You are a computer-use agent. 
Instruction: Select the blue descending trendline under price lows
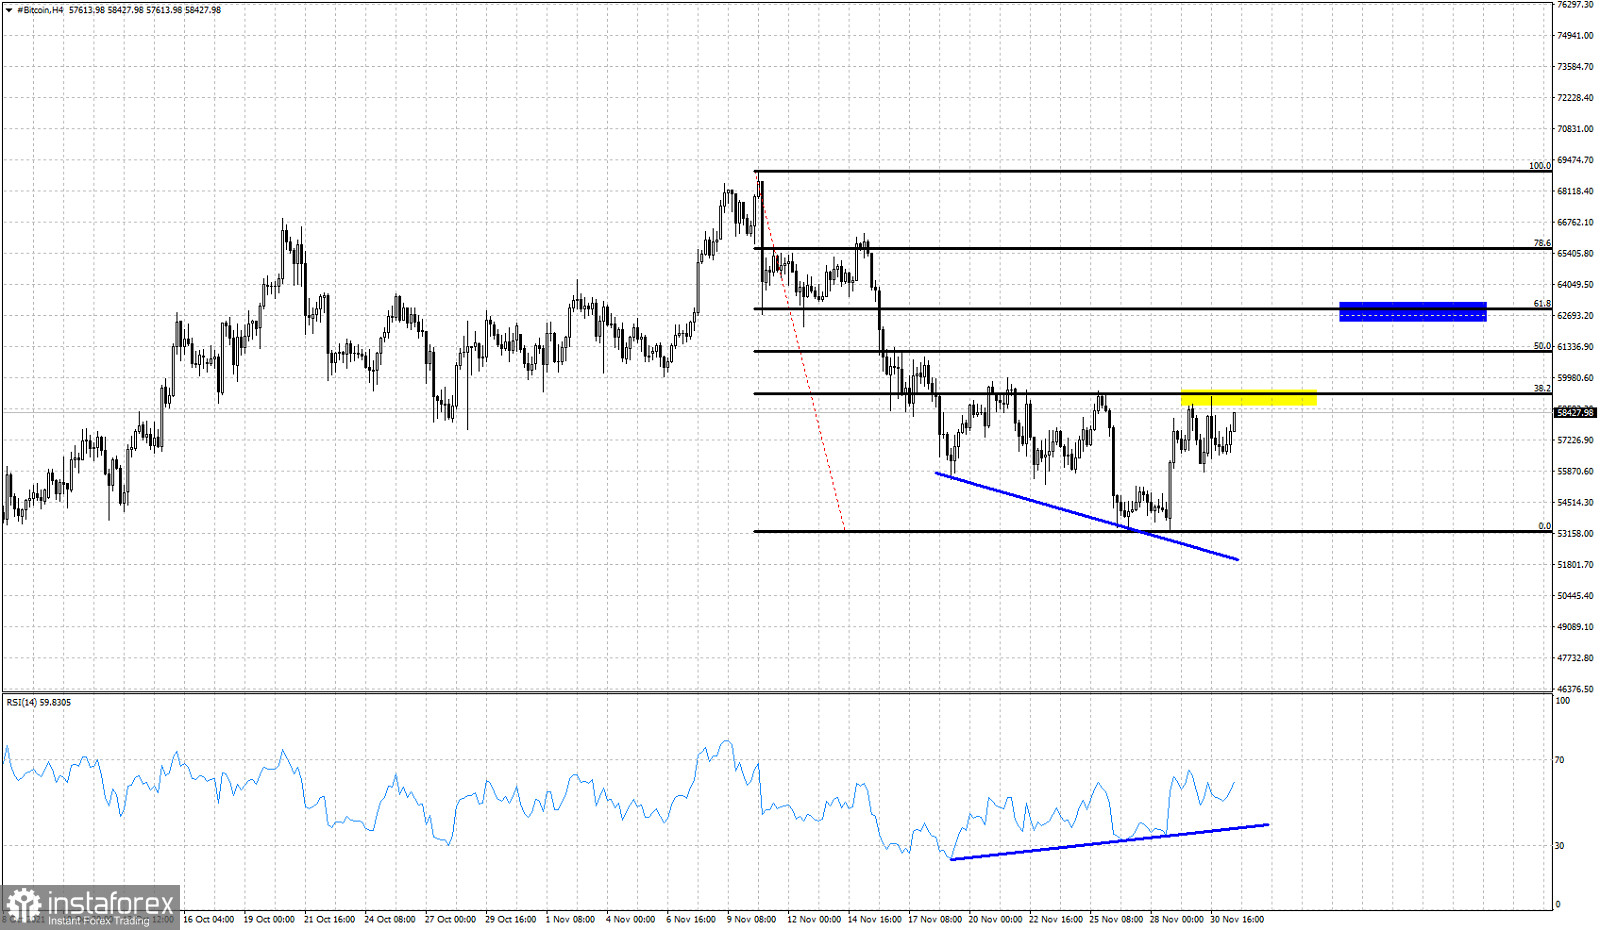[1087, 516]
